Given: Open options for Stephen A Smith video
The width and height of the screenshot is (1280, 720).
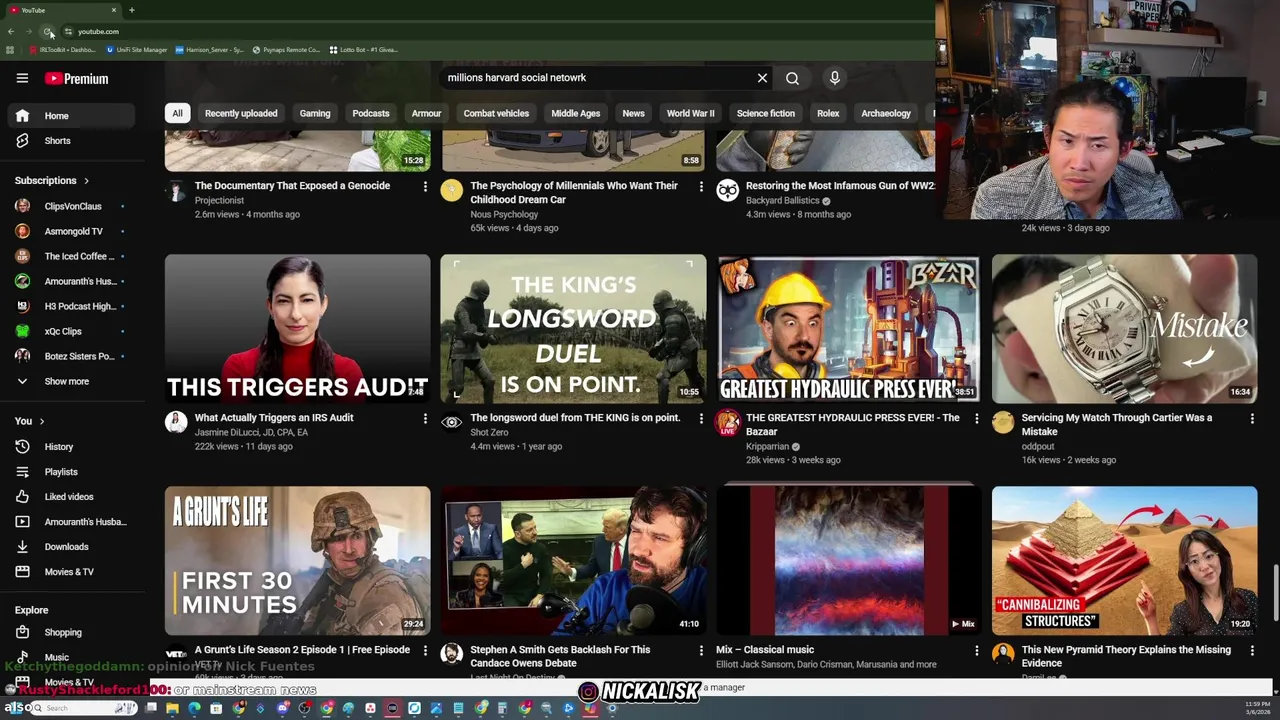Looking at the screenshot, I should [701, 651].
